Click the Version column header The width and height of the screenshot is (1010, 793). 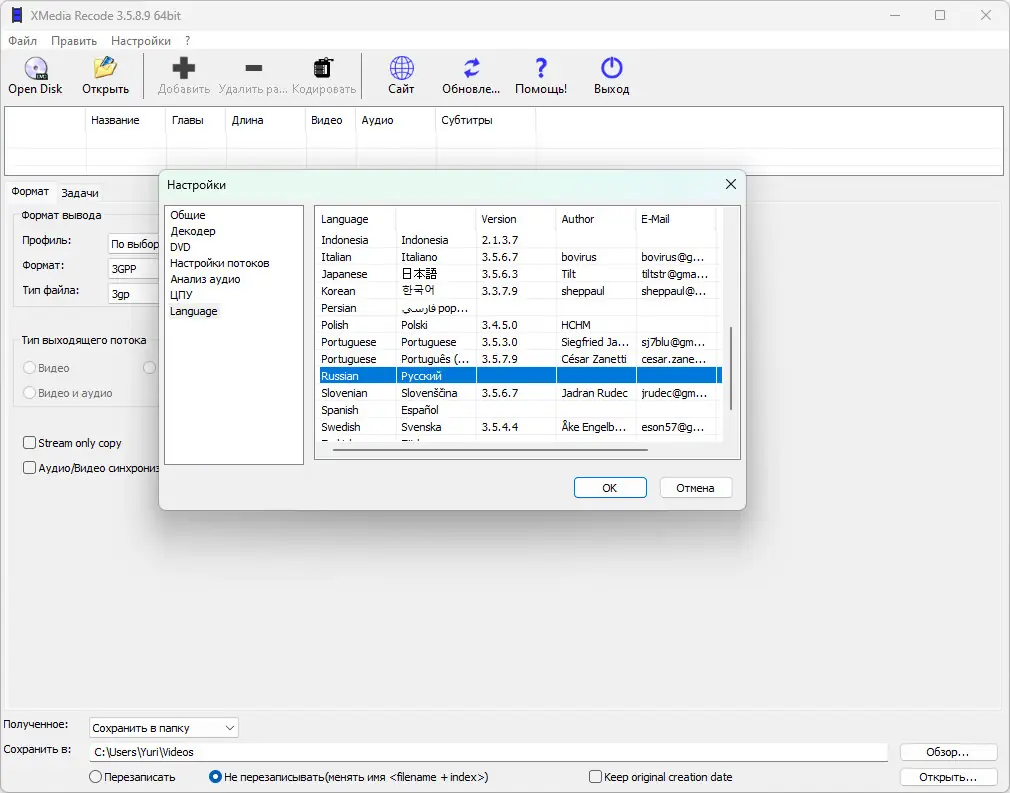[515, 219]
